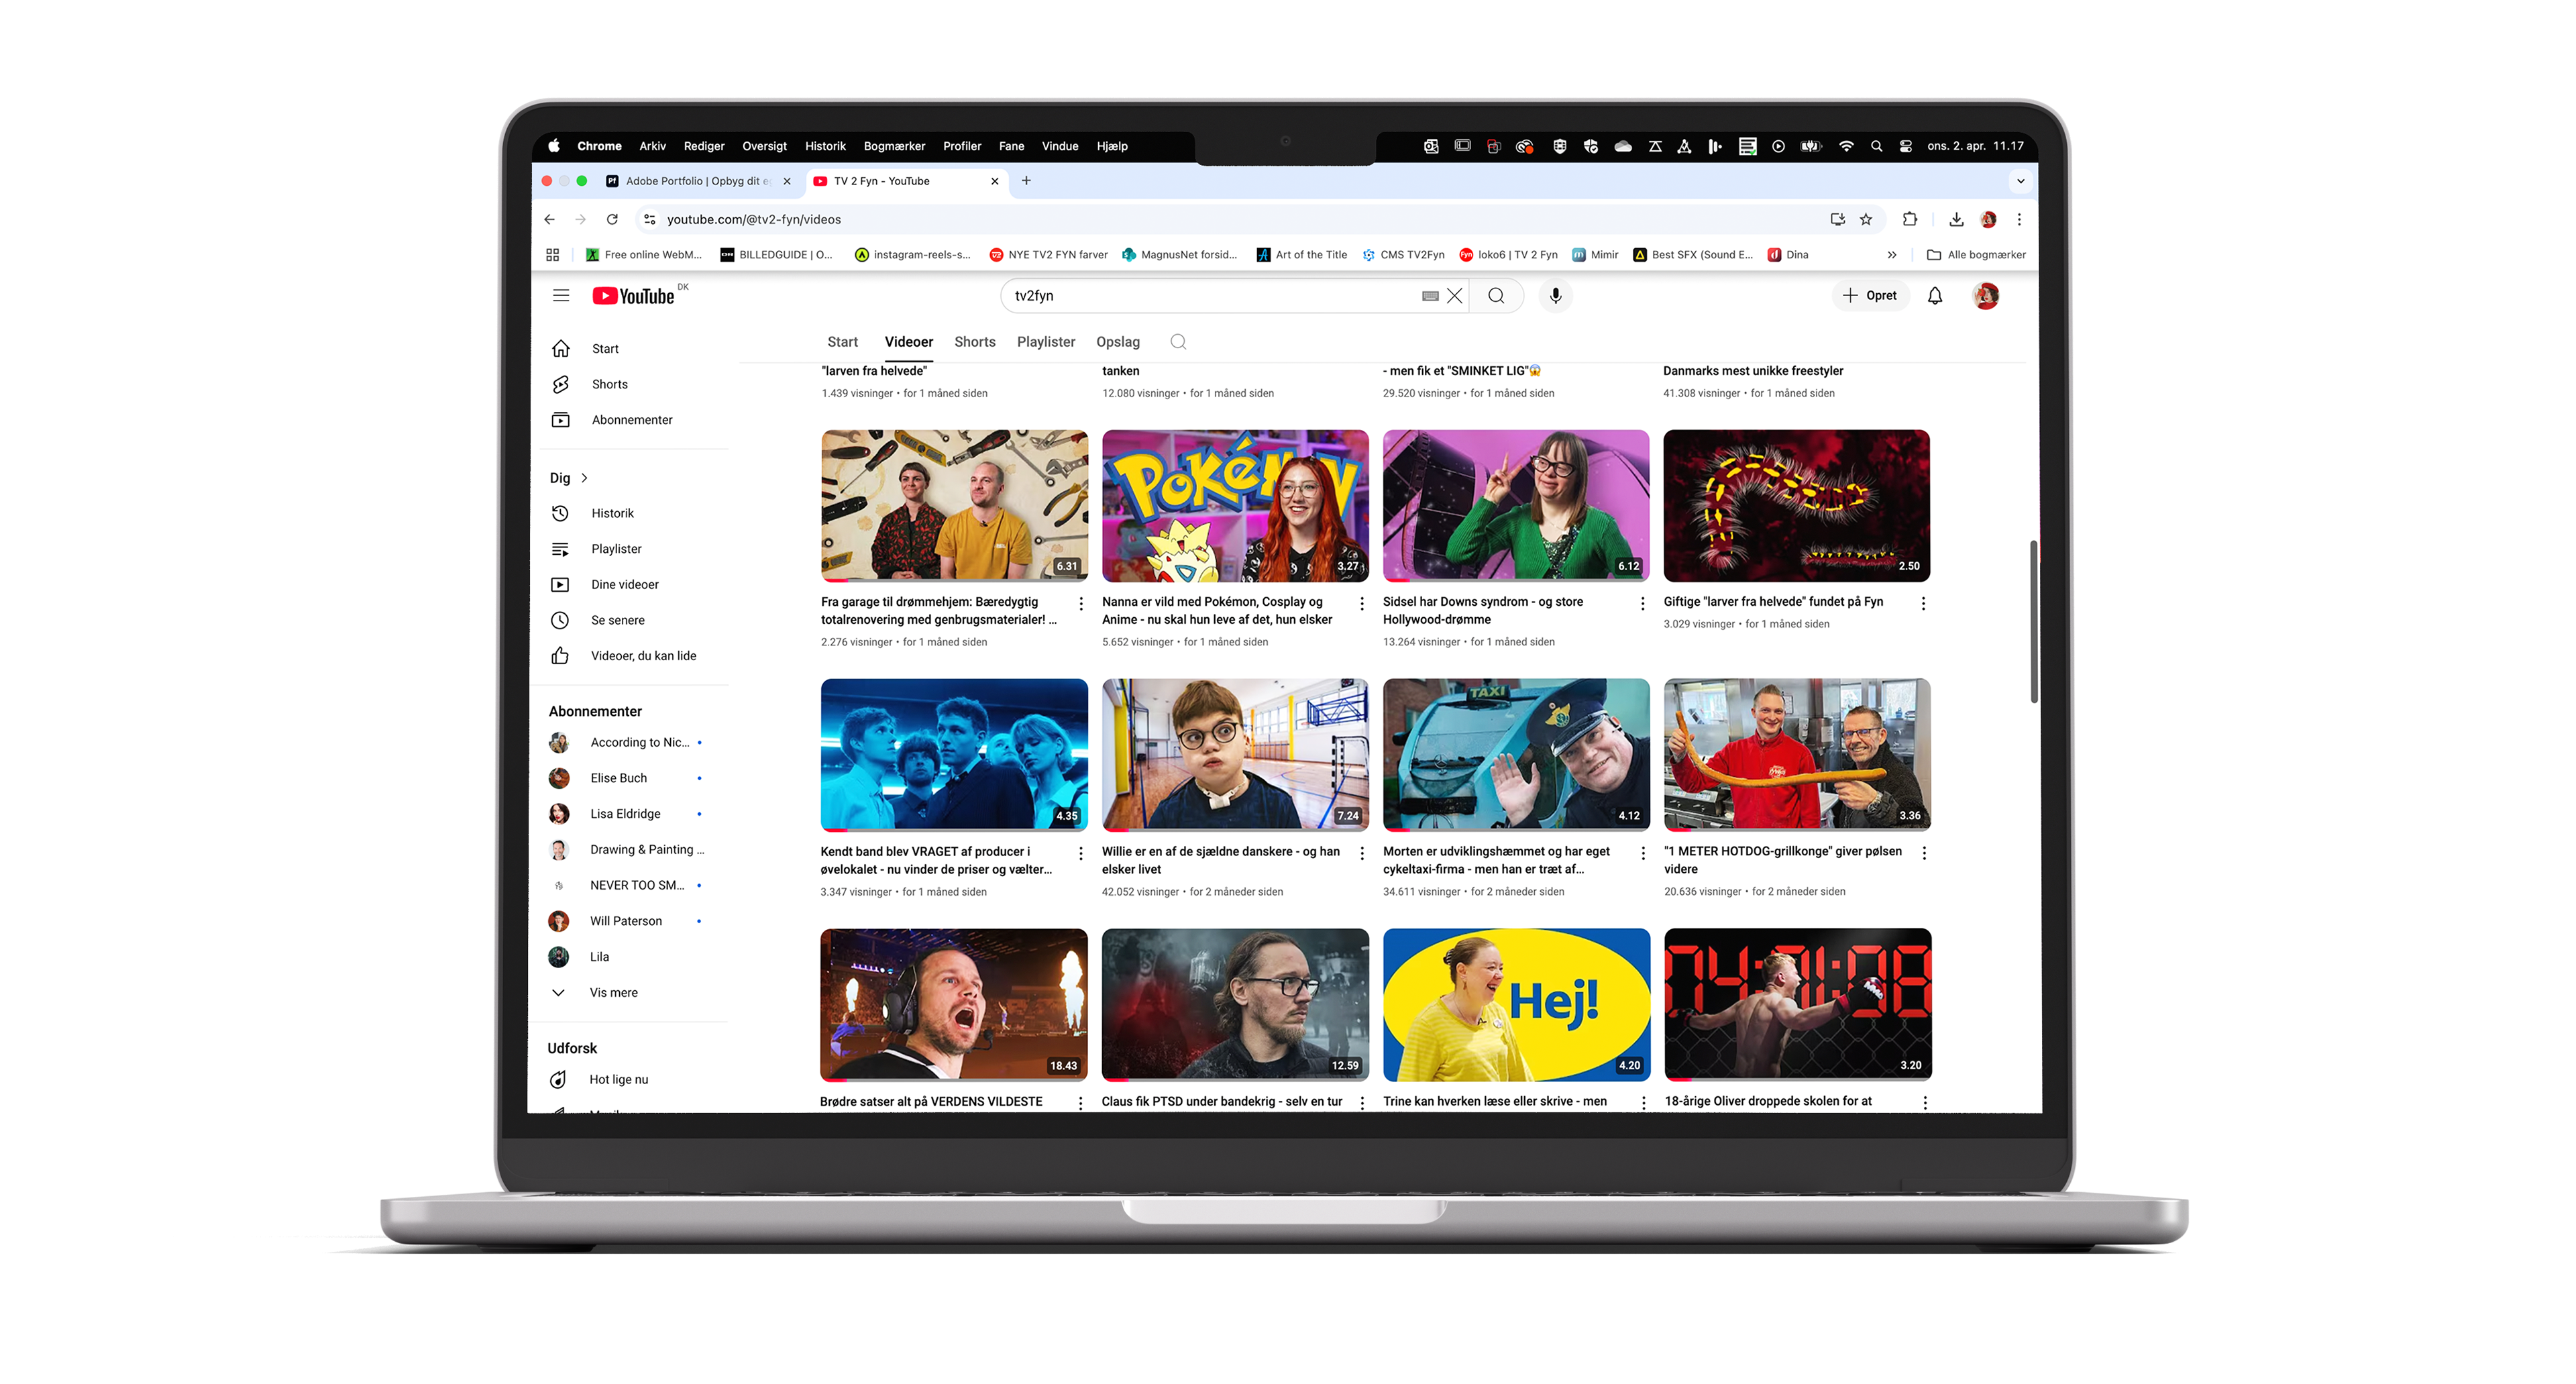The width and height of the screenshot is (2576, 1384).
Task: Click the browser address bar URL
Action: point(754,220)
